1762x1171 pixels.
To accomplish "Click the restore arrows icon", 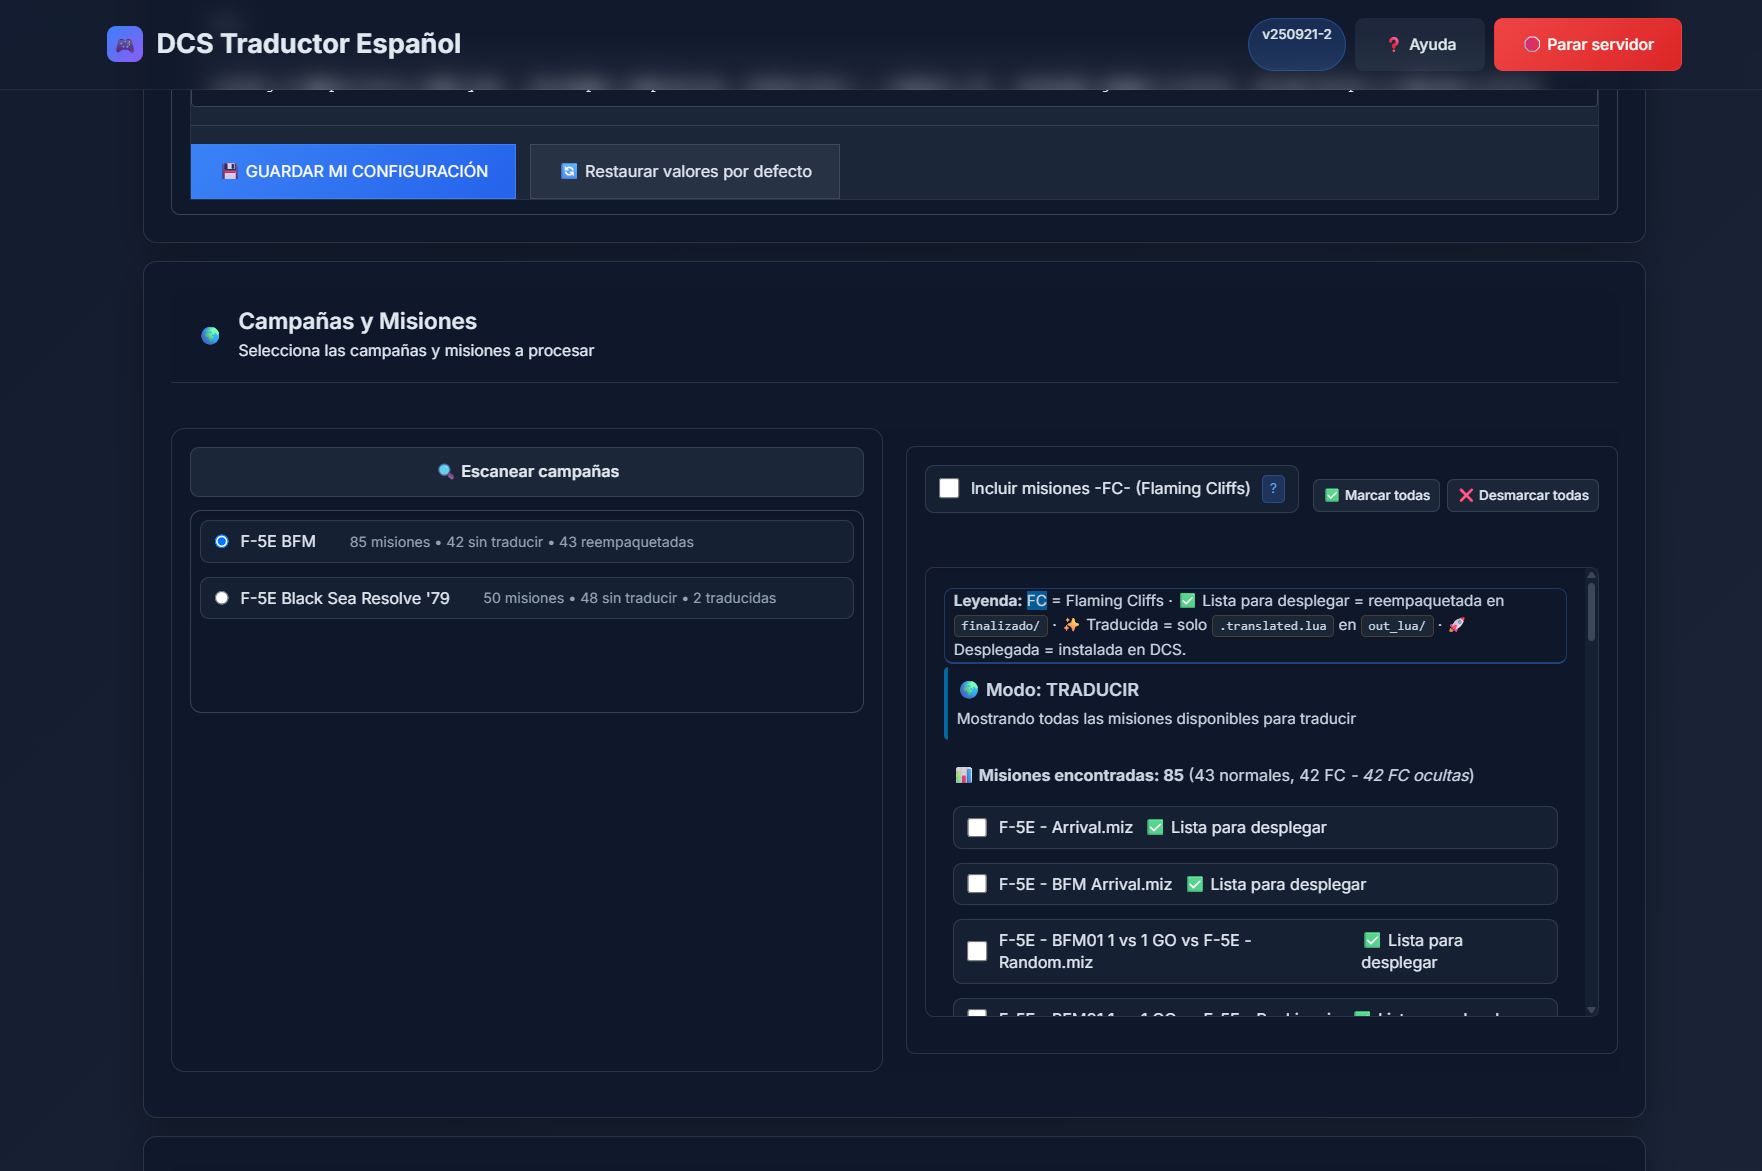I will pyautogui.click(x=569, y=171).
